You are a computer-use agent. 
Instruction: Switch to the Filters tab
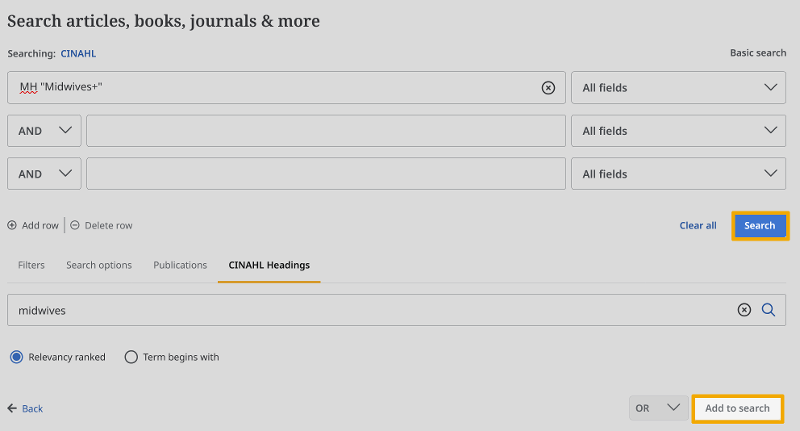[x=31, y=265]
